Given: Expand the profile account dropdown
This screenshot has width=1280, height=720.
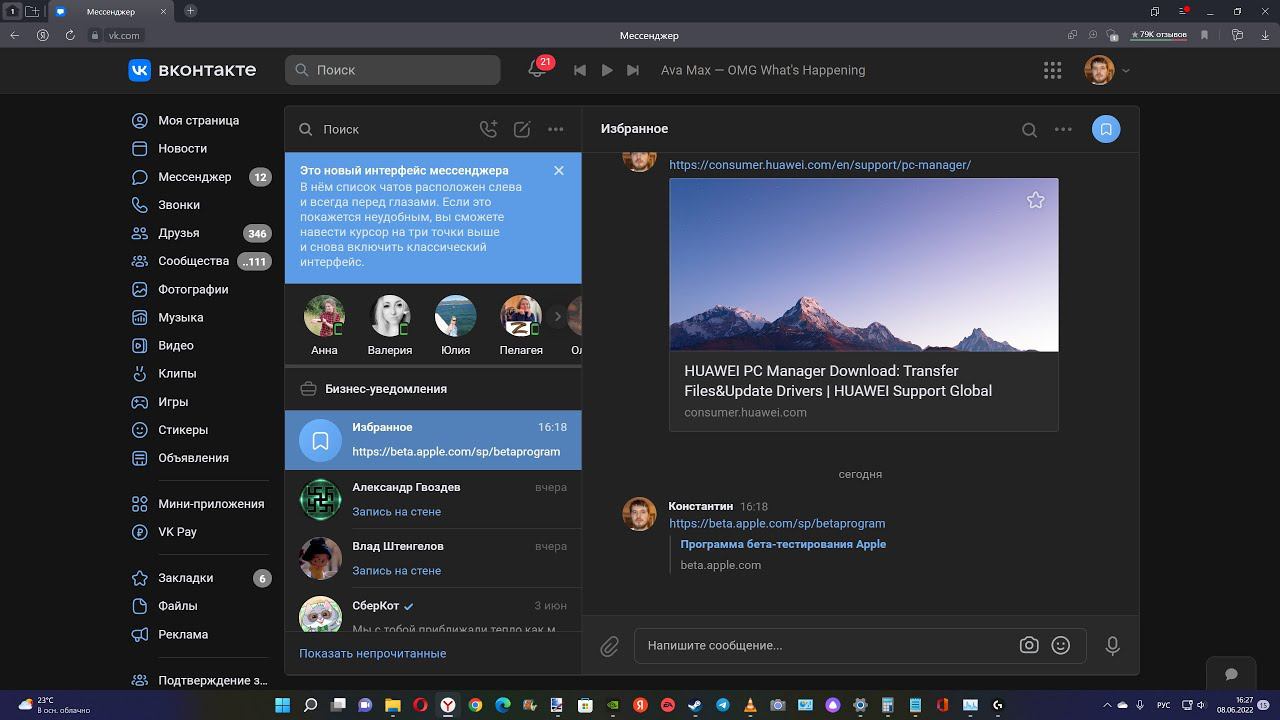Looking at the screenshot, I should pos(1126,70).
